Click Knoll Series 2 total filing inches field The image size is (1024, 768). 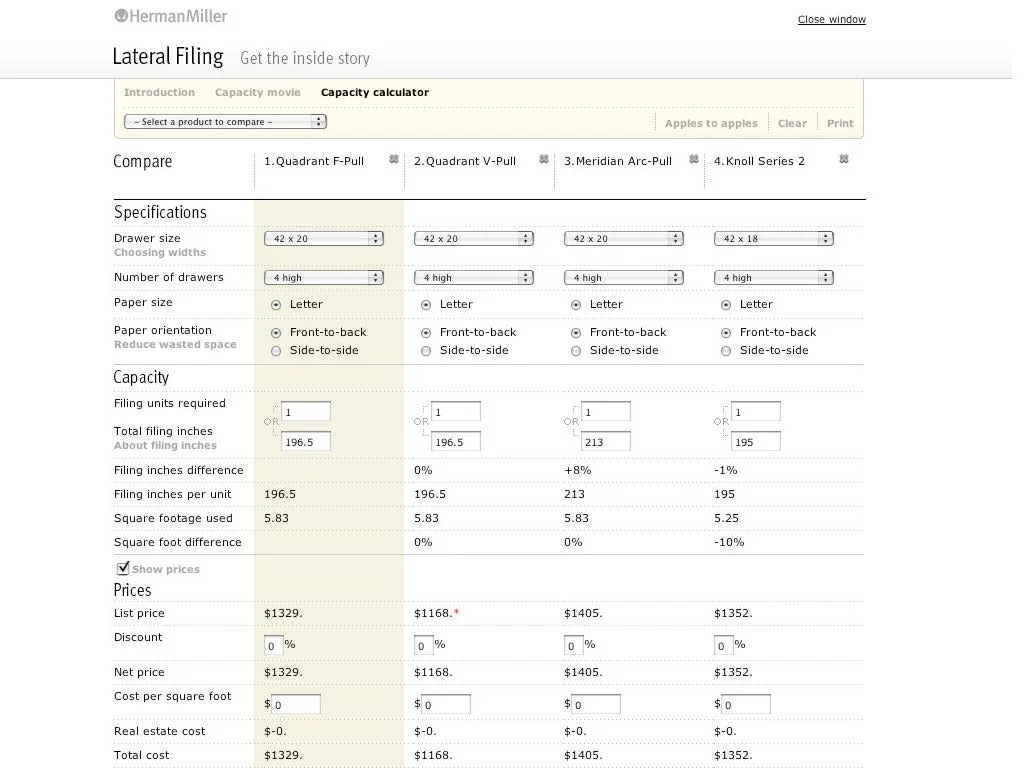(x=756, y=442)
